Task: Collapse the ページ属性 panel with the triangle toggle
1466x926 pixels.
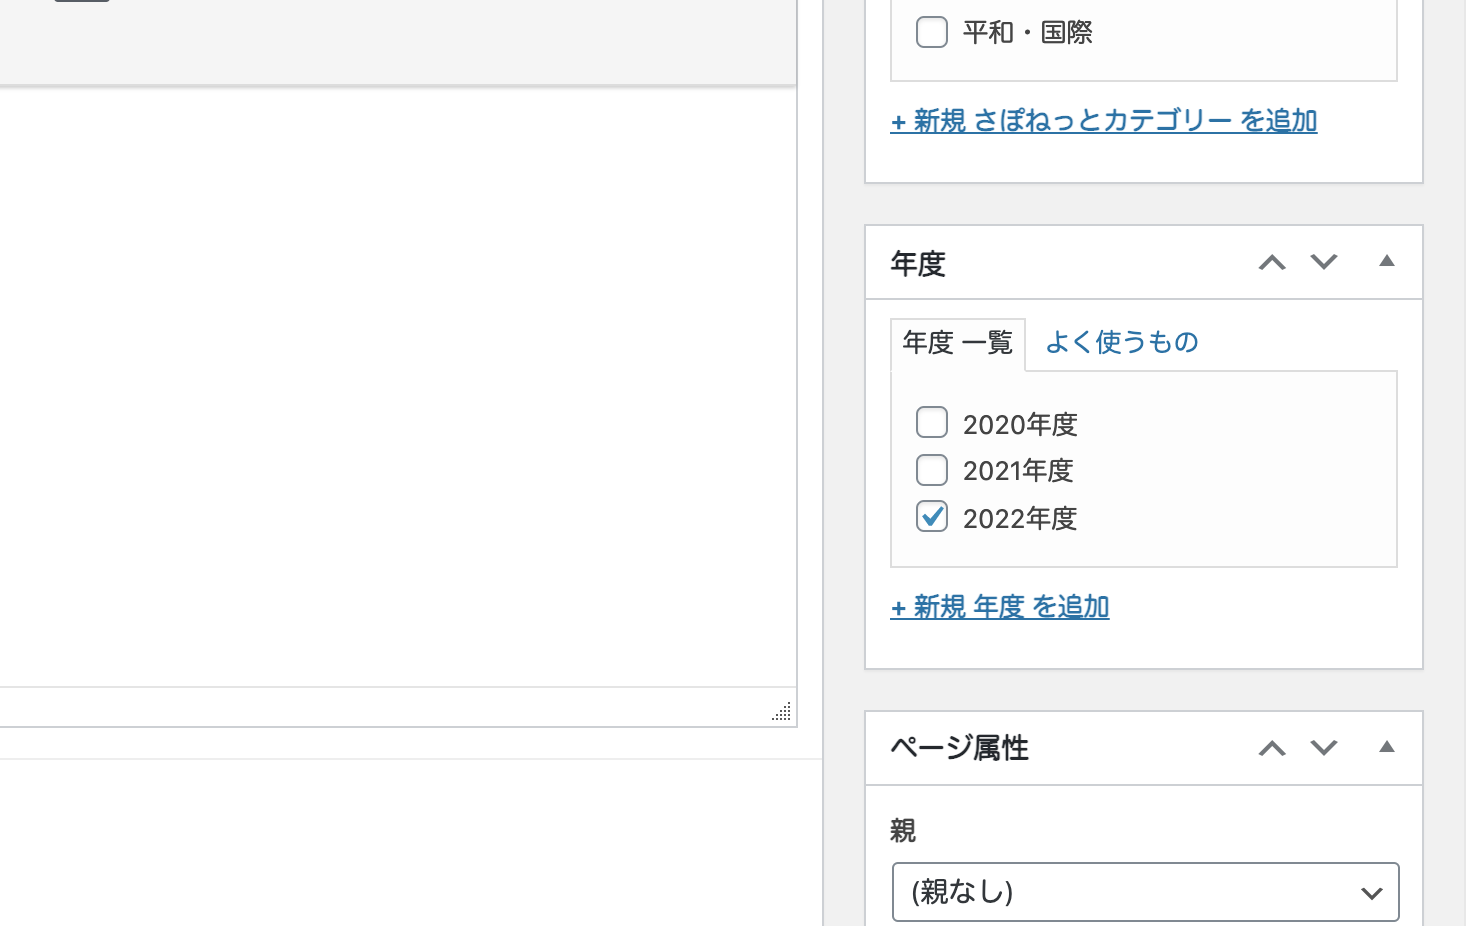Action: tap(1387, 747)
